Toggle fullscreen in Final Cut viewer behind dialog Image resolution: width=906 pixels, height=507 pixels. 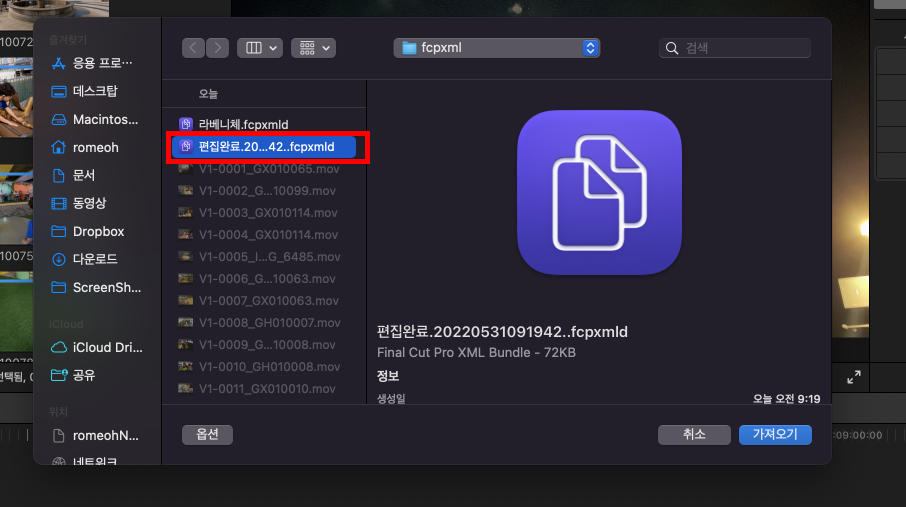pyautogui.click(x=854, y=377)
